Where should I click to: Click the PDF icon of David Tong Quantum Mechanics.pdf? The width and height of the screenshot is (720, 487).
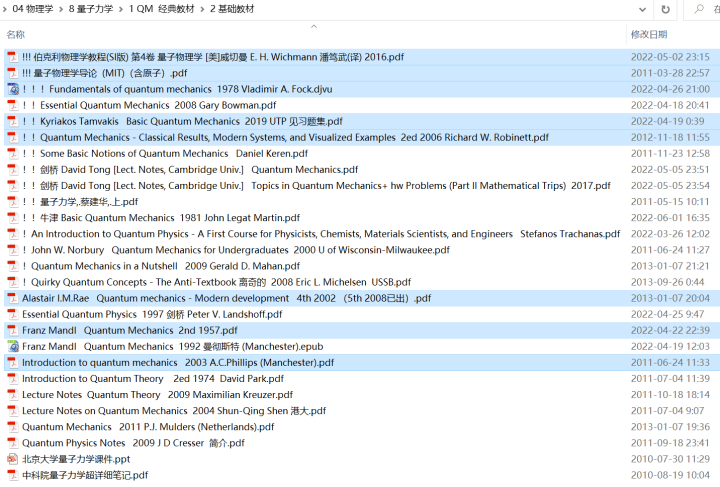[13, 169]
